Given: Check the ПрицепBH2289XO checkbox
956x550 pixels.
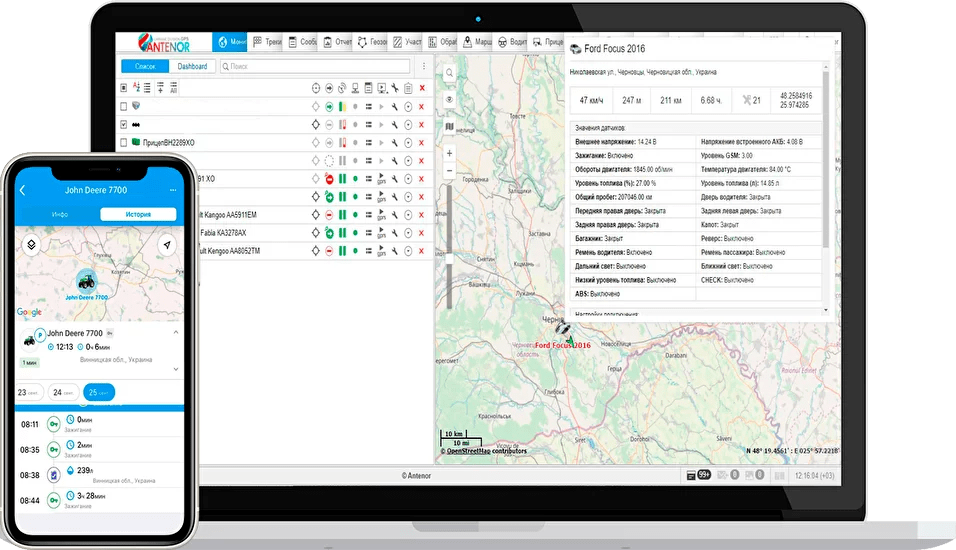Looking at the screenshot, I should point(124,142).
